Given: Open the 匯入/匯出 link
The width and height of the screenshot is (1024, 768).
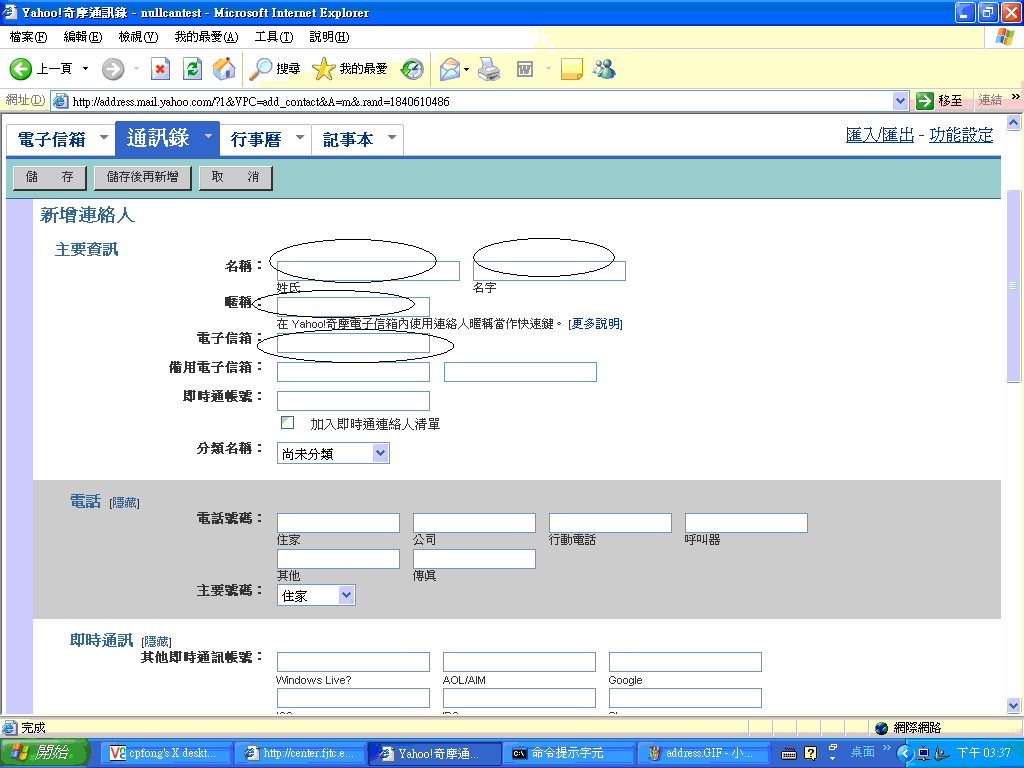Looking at the screenshot, I should click(879, 135).
